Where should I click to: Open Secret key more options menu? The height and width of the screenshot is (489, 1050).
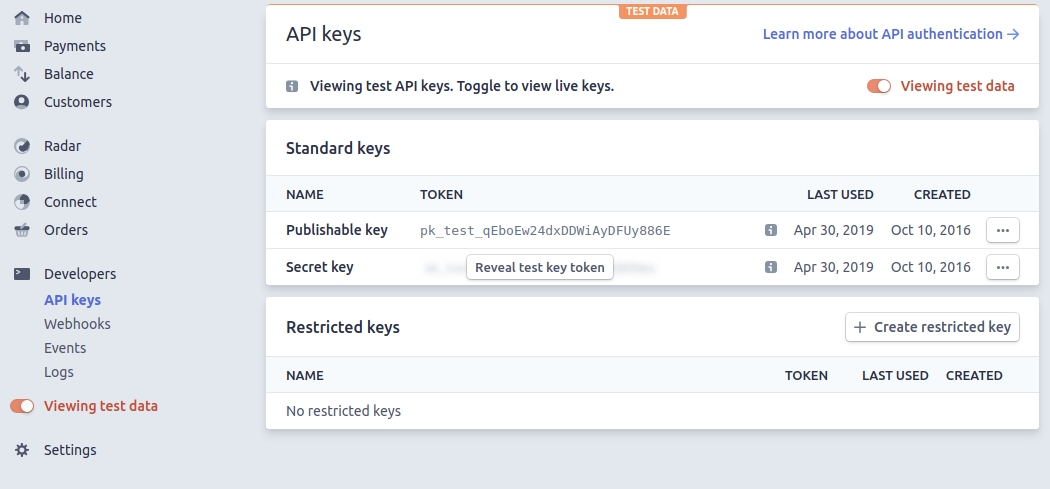1003,267
